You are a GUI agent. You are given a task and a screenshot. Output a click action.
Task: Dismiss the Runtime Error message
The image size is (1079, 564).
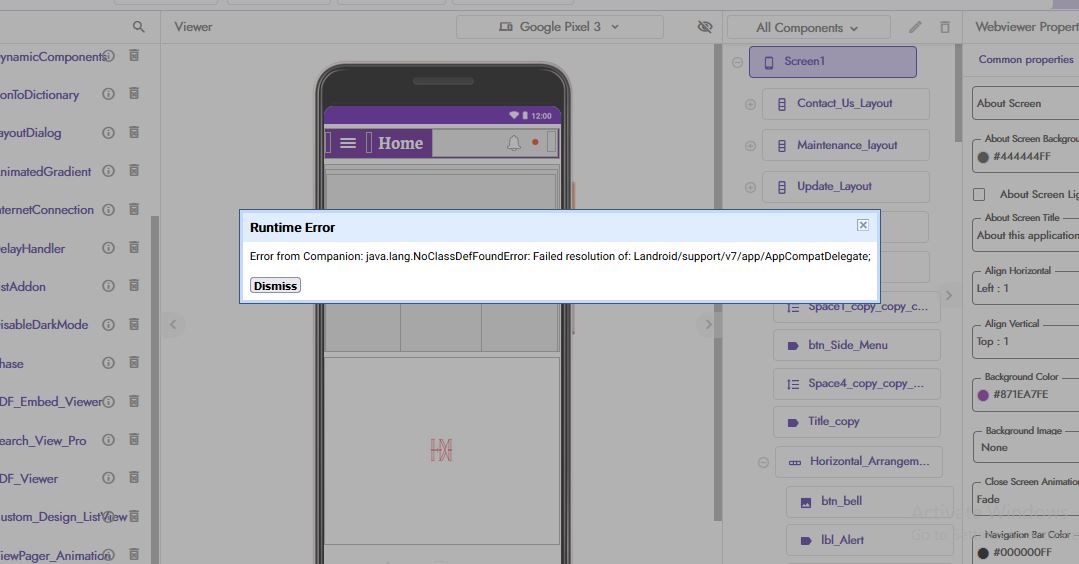275,286
